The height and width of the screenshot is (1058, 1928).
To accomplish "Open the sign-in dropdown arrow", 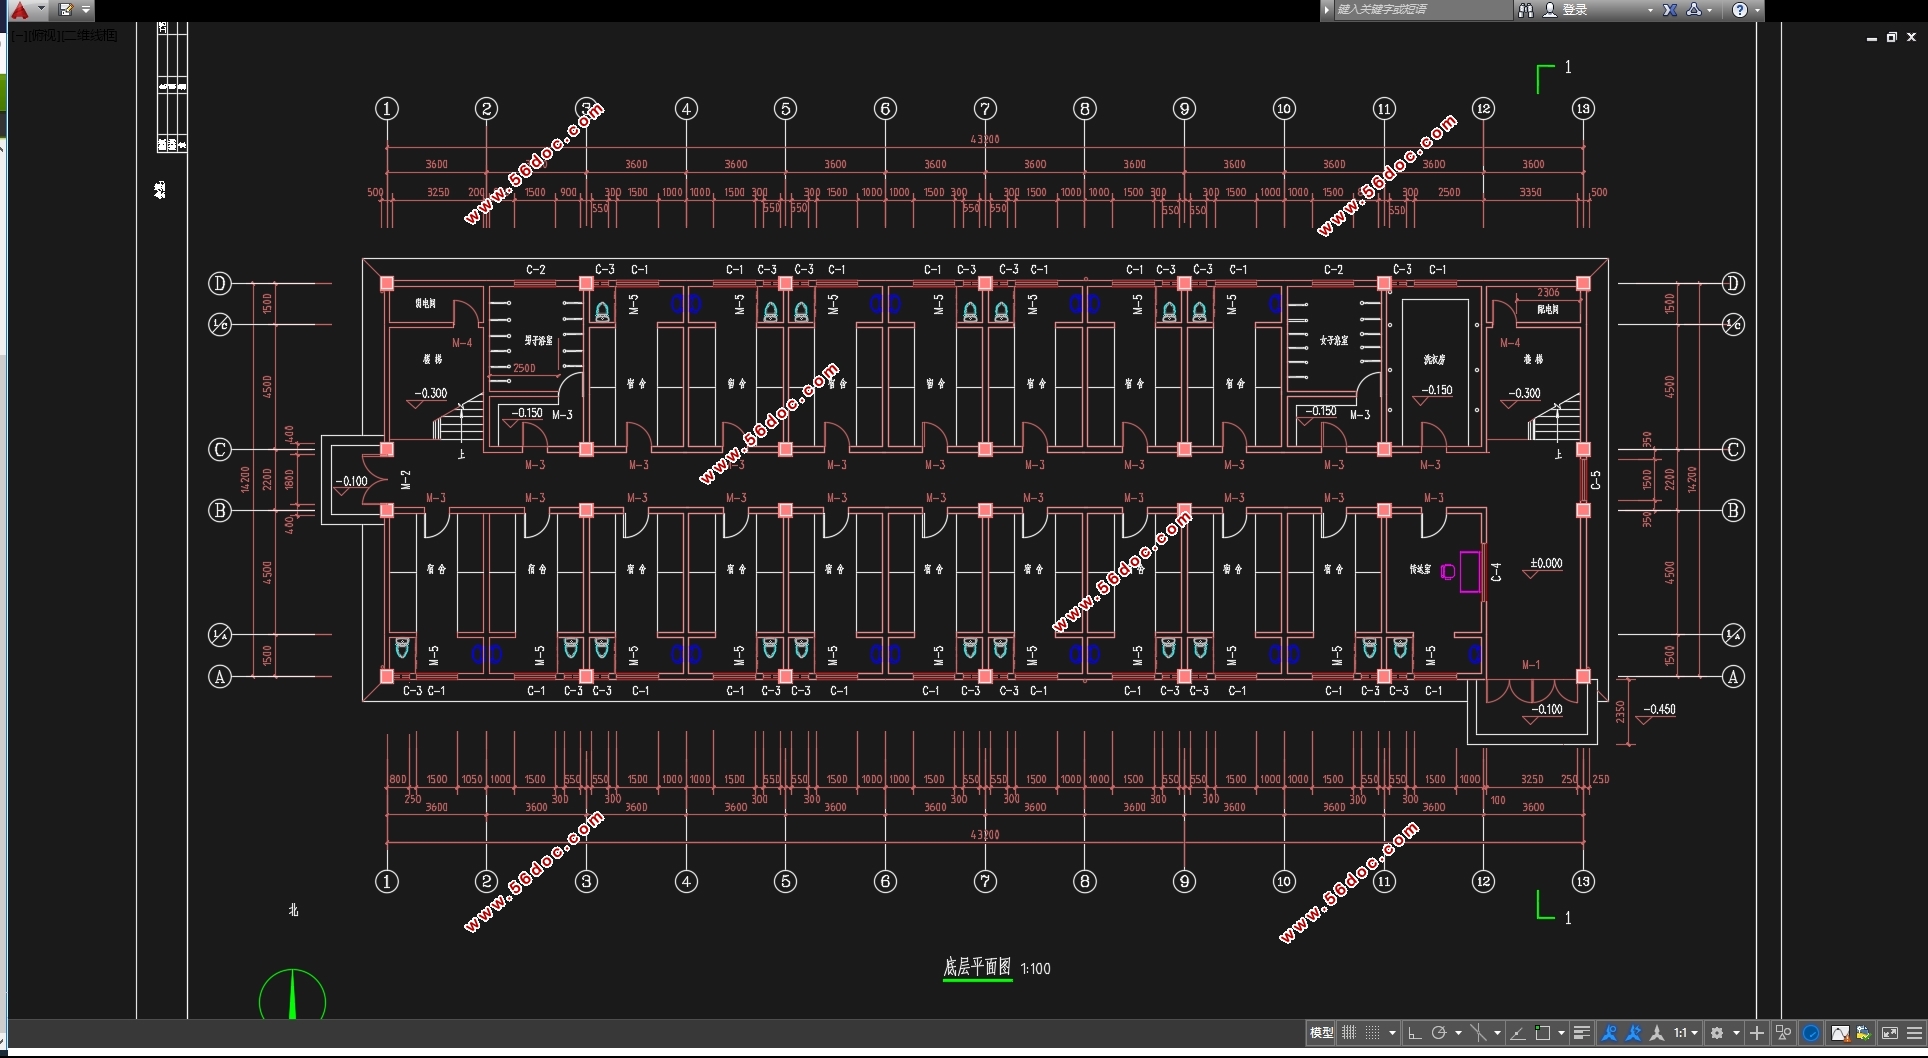I will 1650,10.
